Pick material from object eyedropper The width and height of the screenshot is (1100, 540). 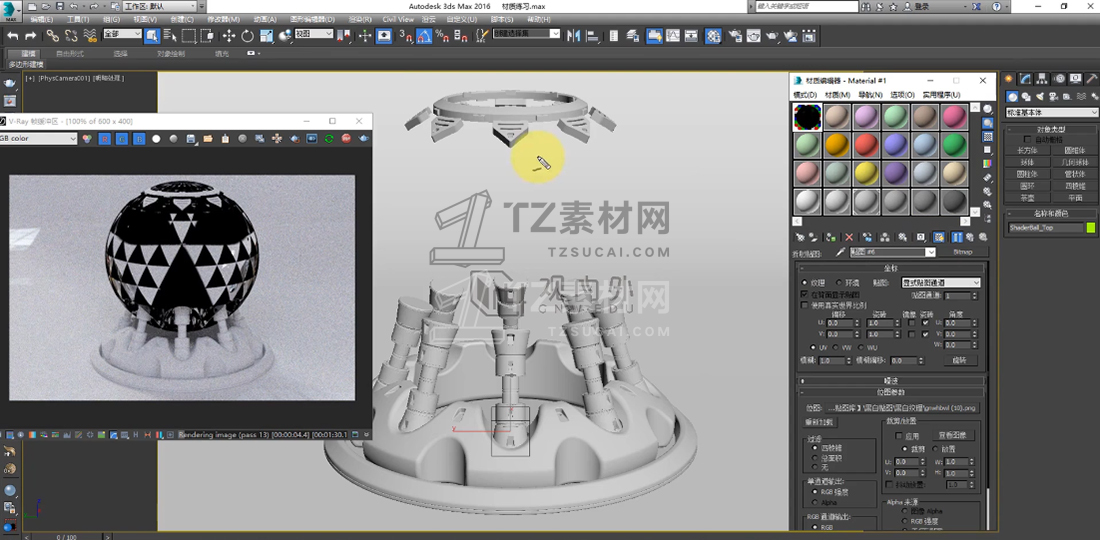(841, 253)
